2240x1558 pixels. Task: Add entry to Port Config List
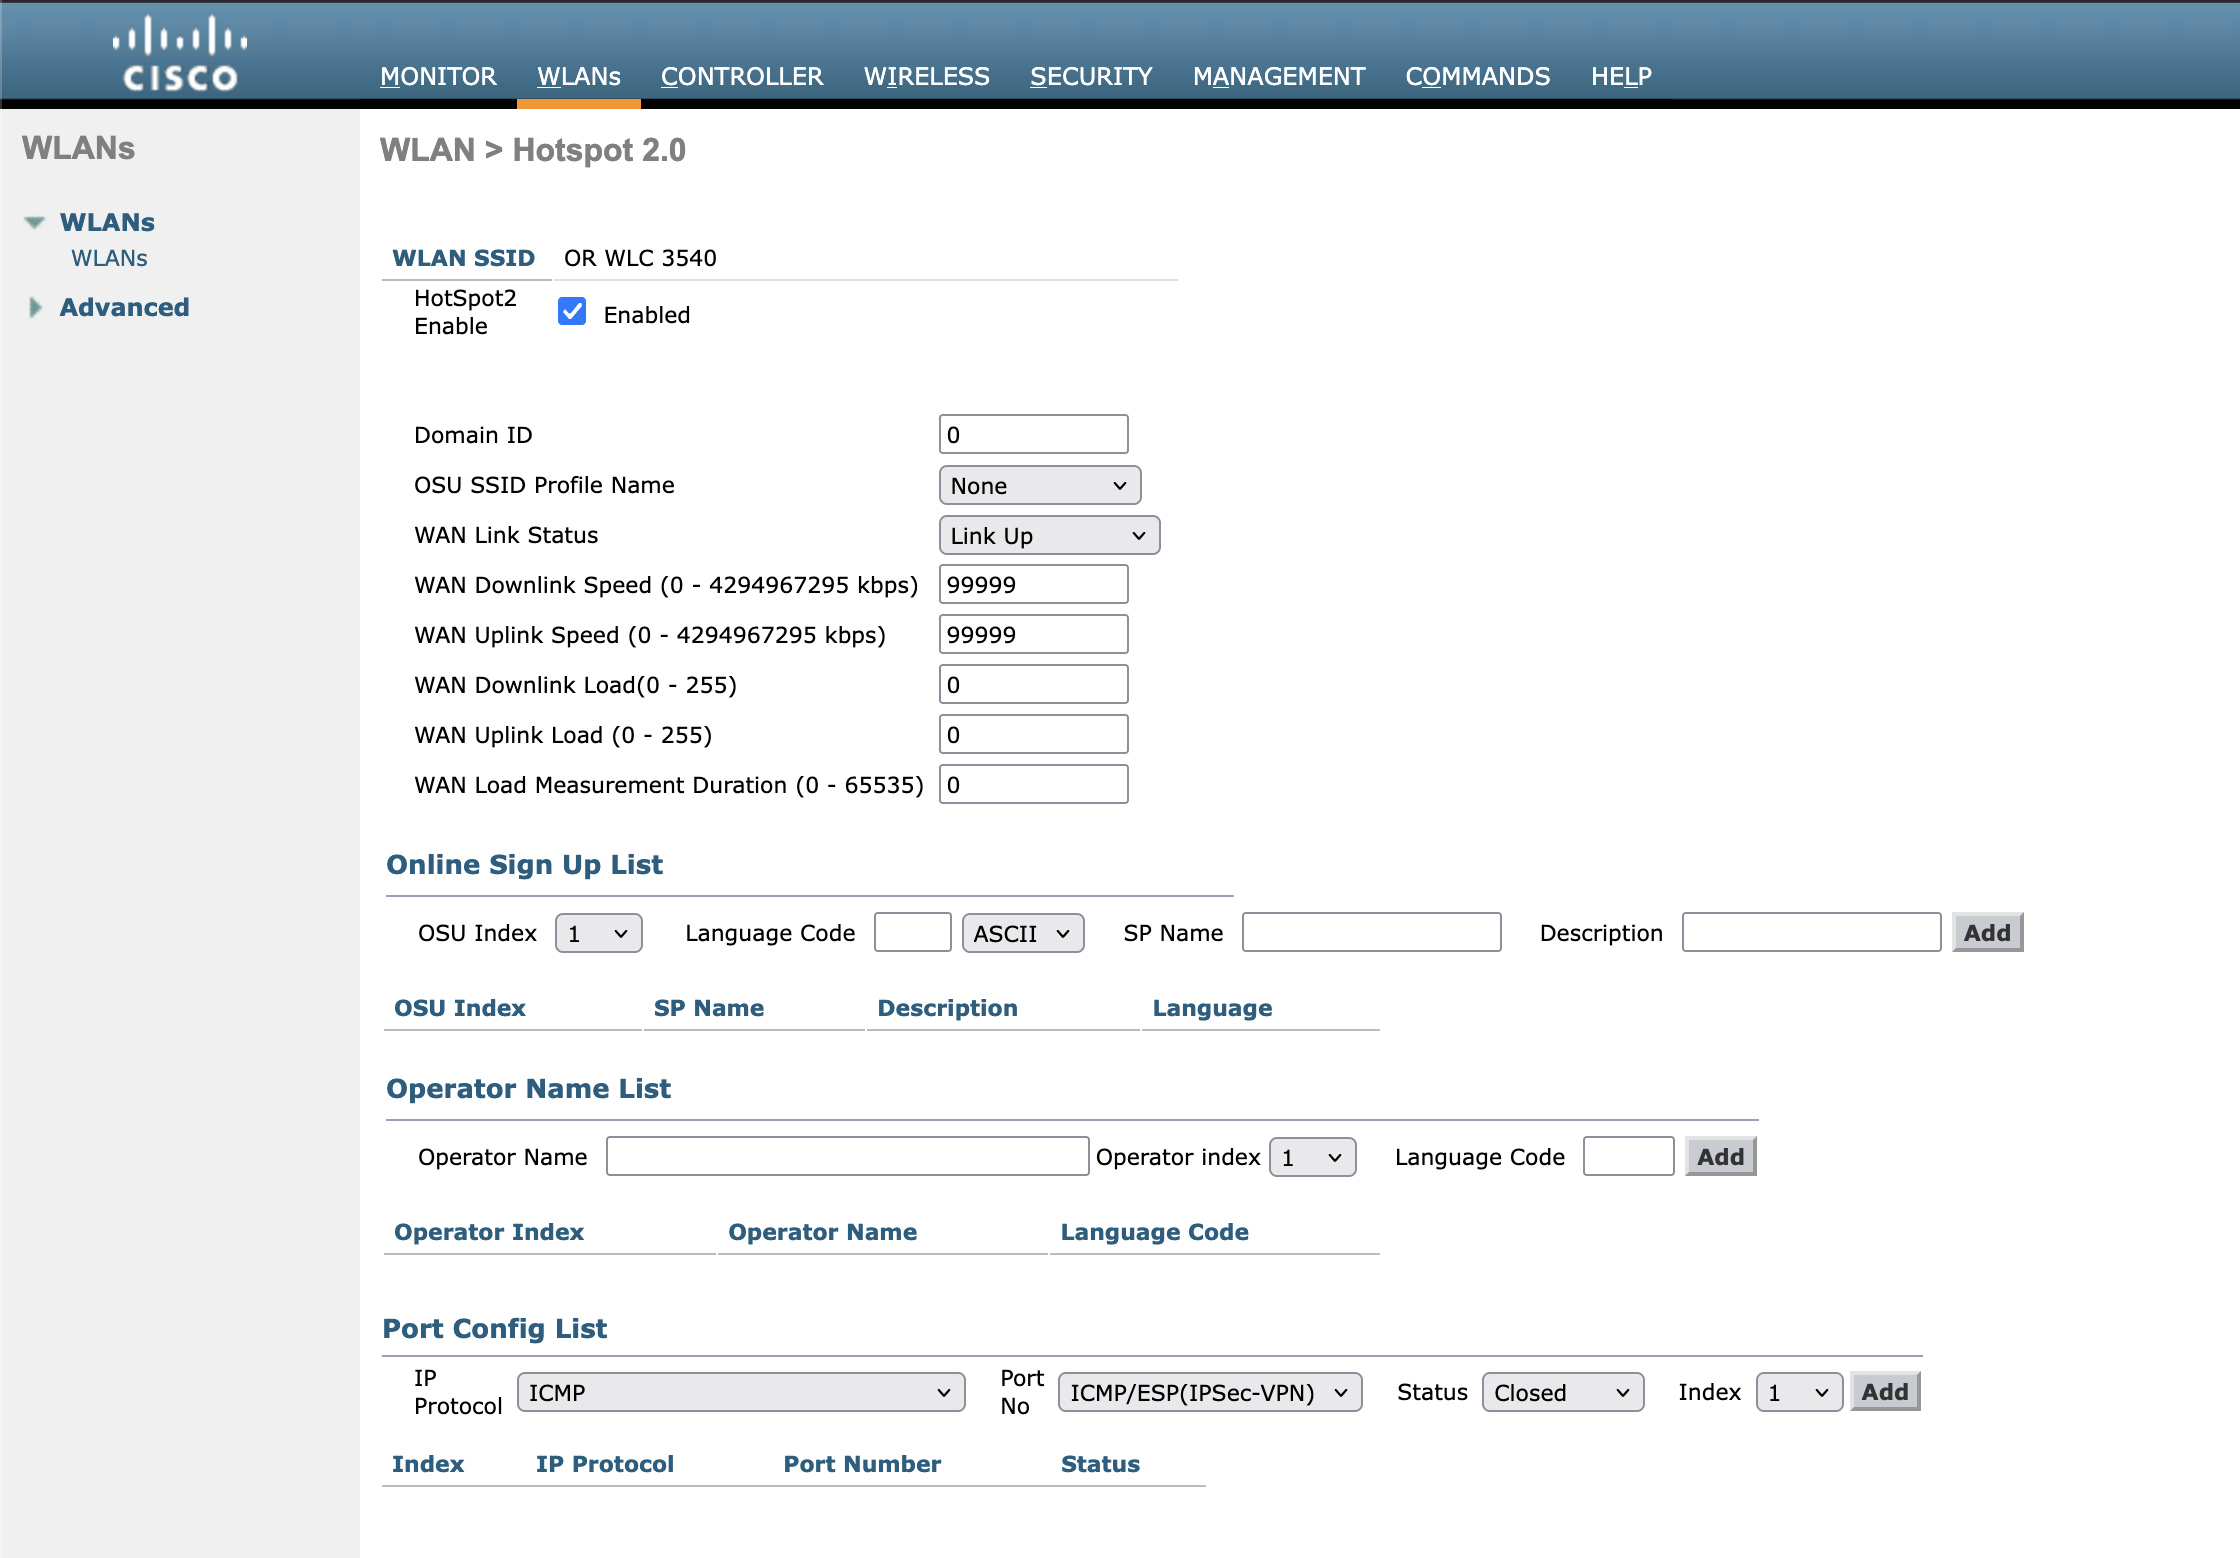[1885, 1391]
